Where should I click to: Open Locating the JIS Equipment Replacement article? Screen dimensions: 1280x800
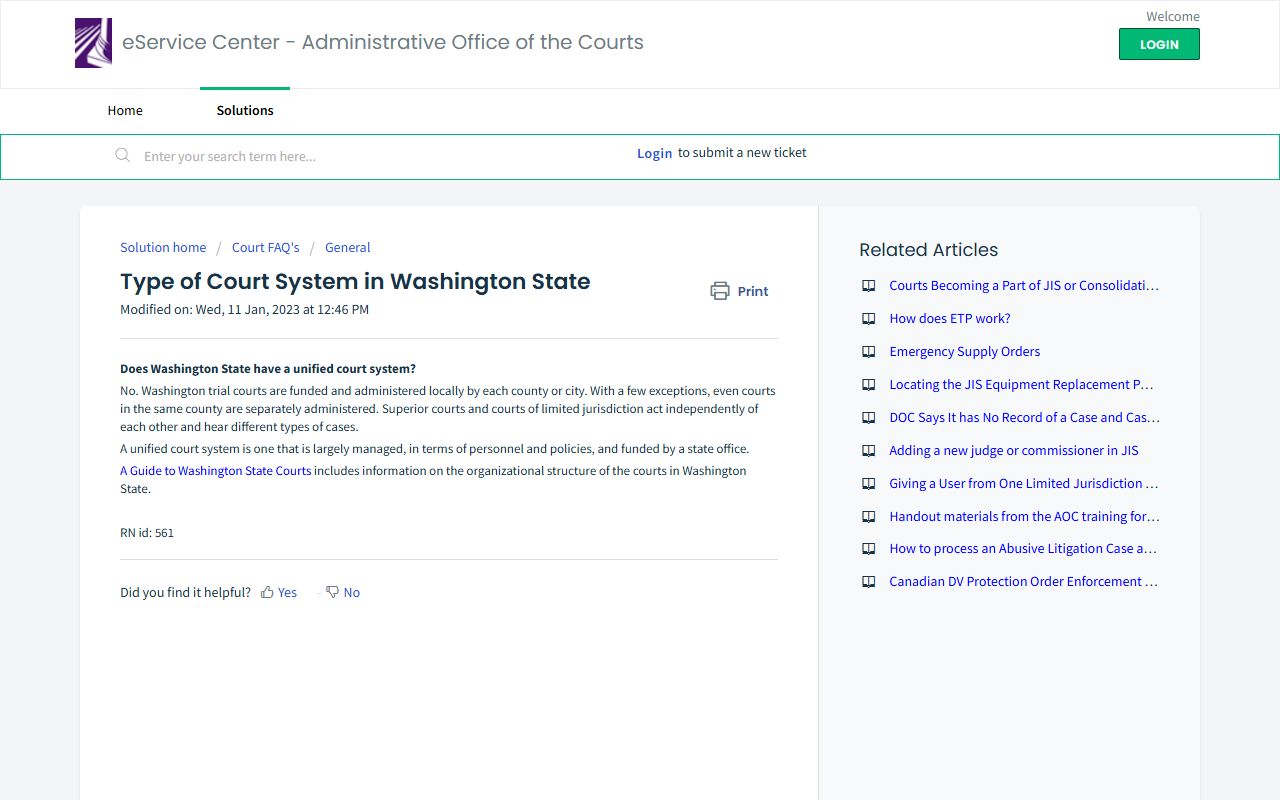click(x=1022, y=385)
